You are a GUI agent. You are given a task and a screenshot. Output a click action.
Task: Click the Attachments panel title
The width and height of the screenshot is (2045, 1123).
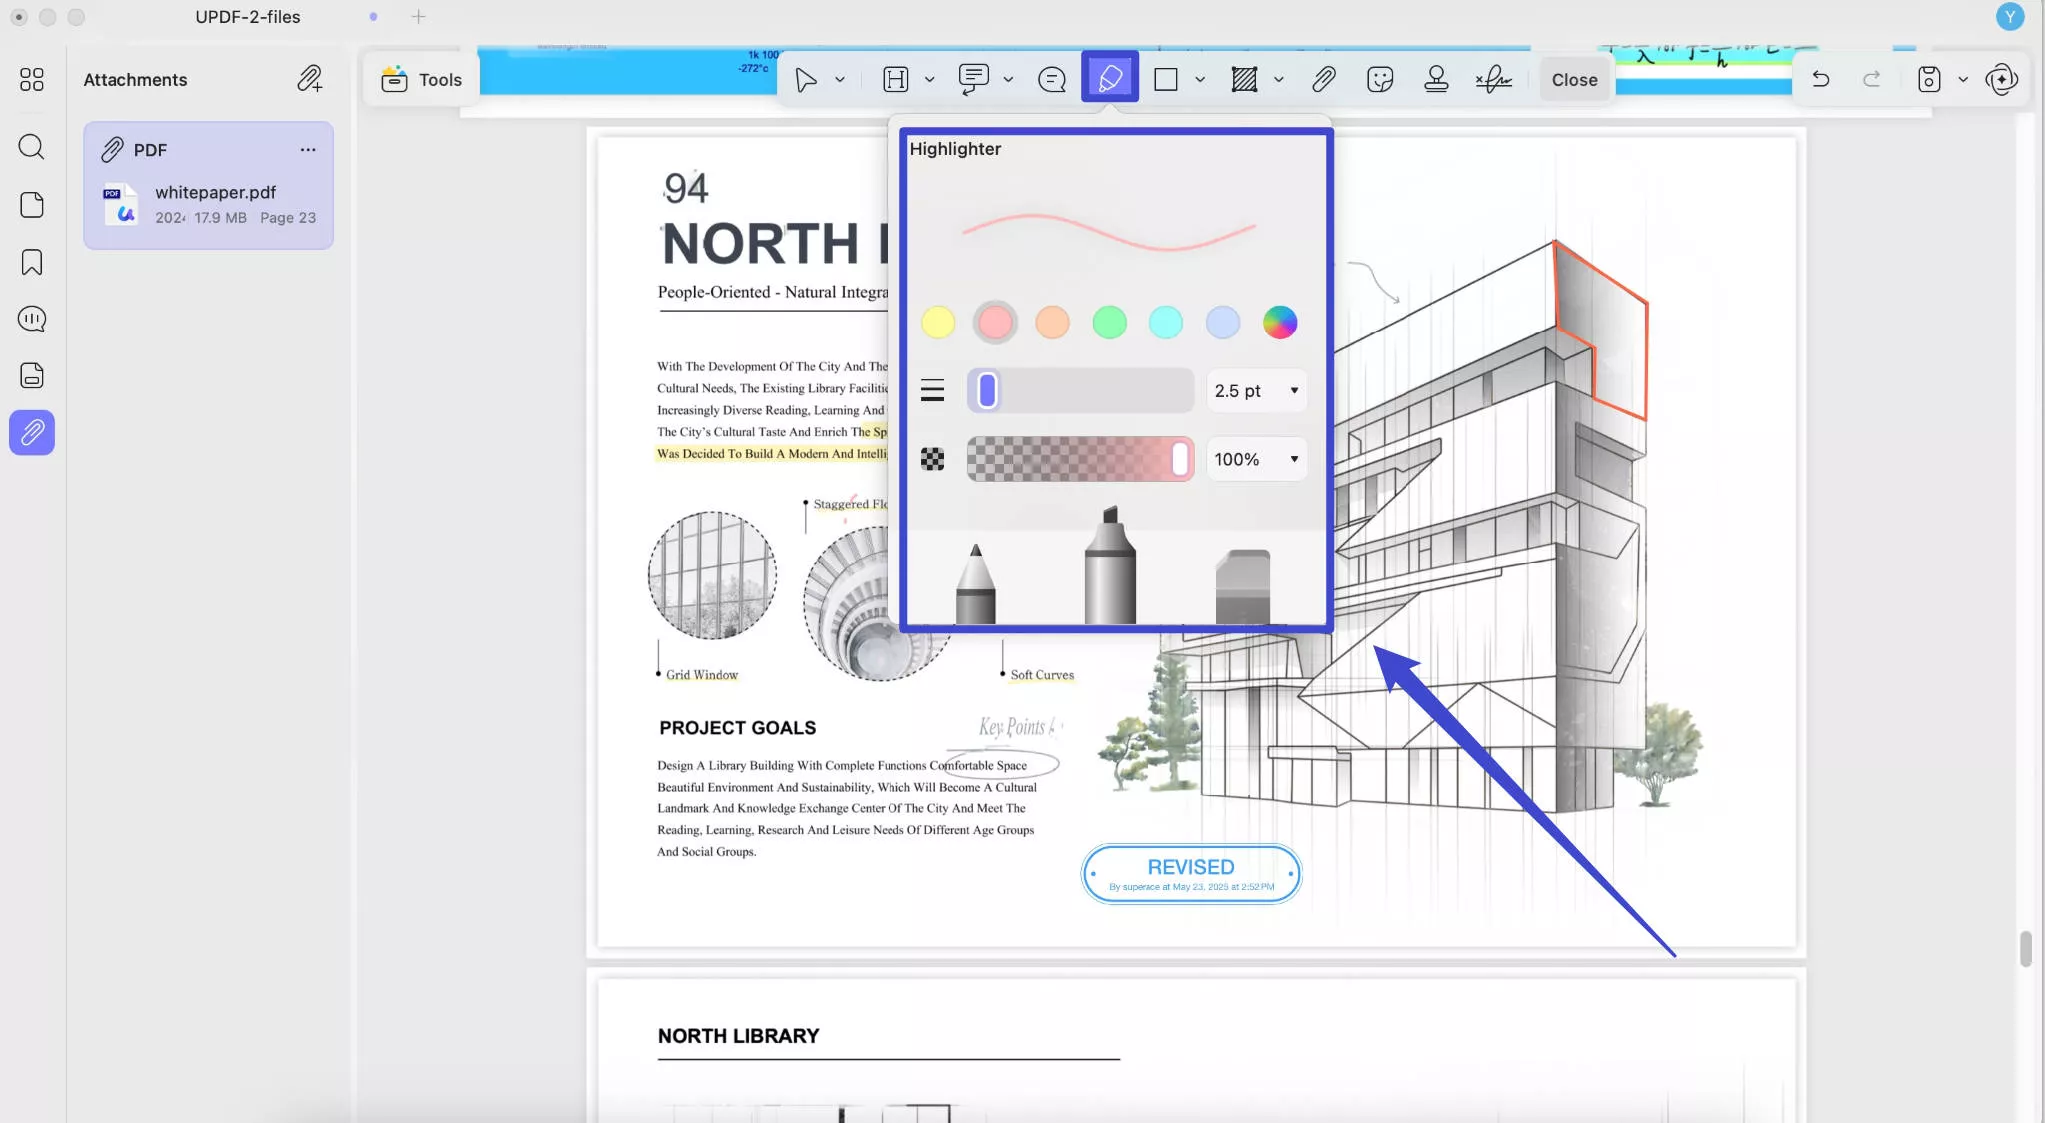pos(135,80)
